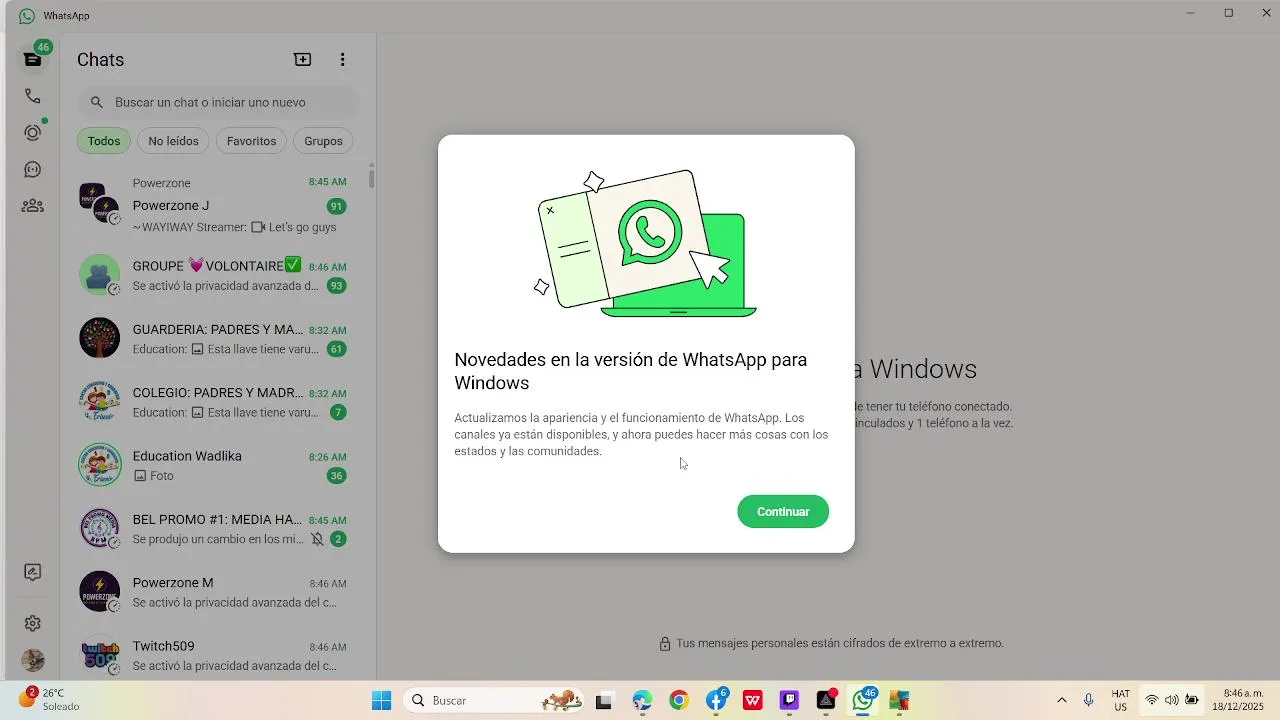Select the No leídos filter tab
The width and height of the screenshot is (1280, 720).
[x=173, y=141]
